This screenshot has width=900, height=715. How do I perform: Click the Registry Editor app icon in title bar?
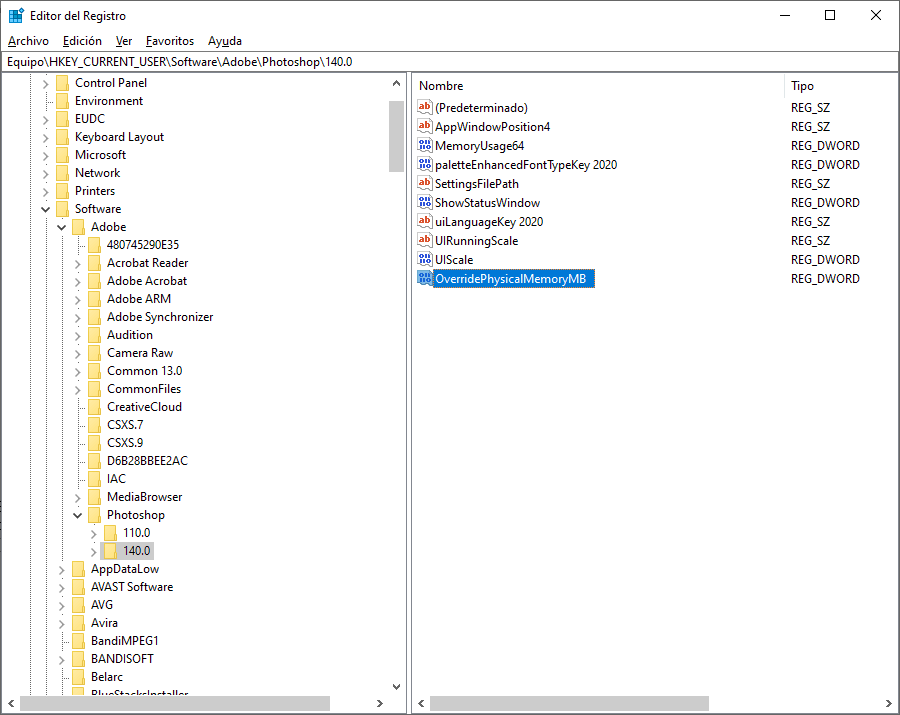point(16,15)
